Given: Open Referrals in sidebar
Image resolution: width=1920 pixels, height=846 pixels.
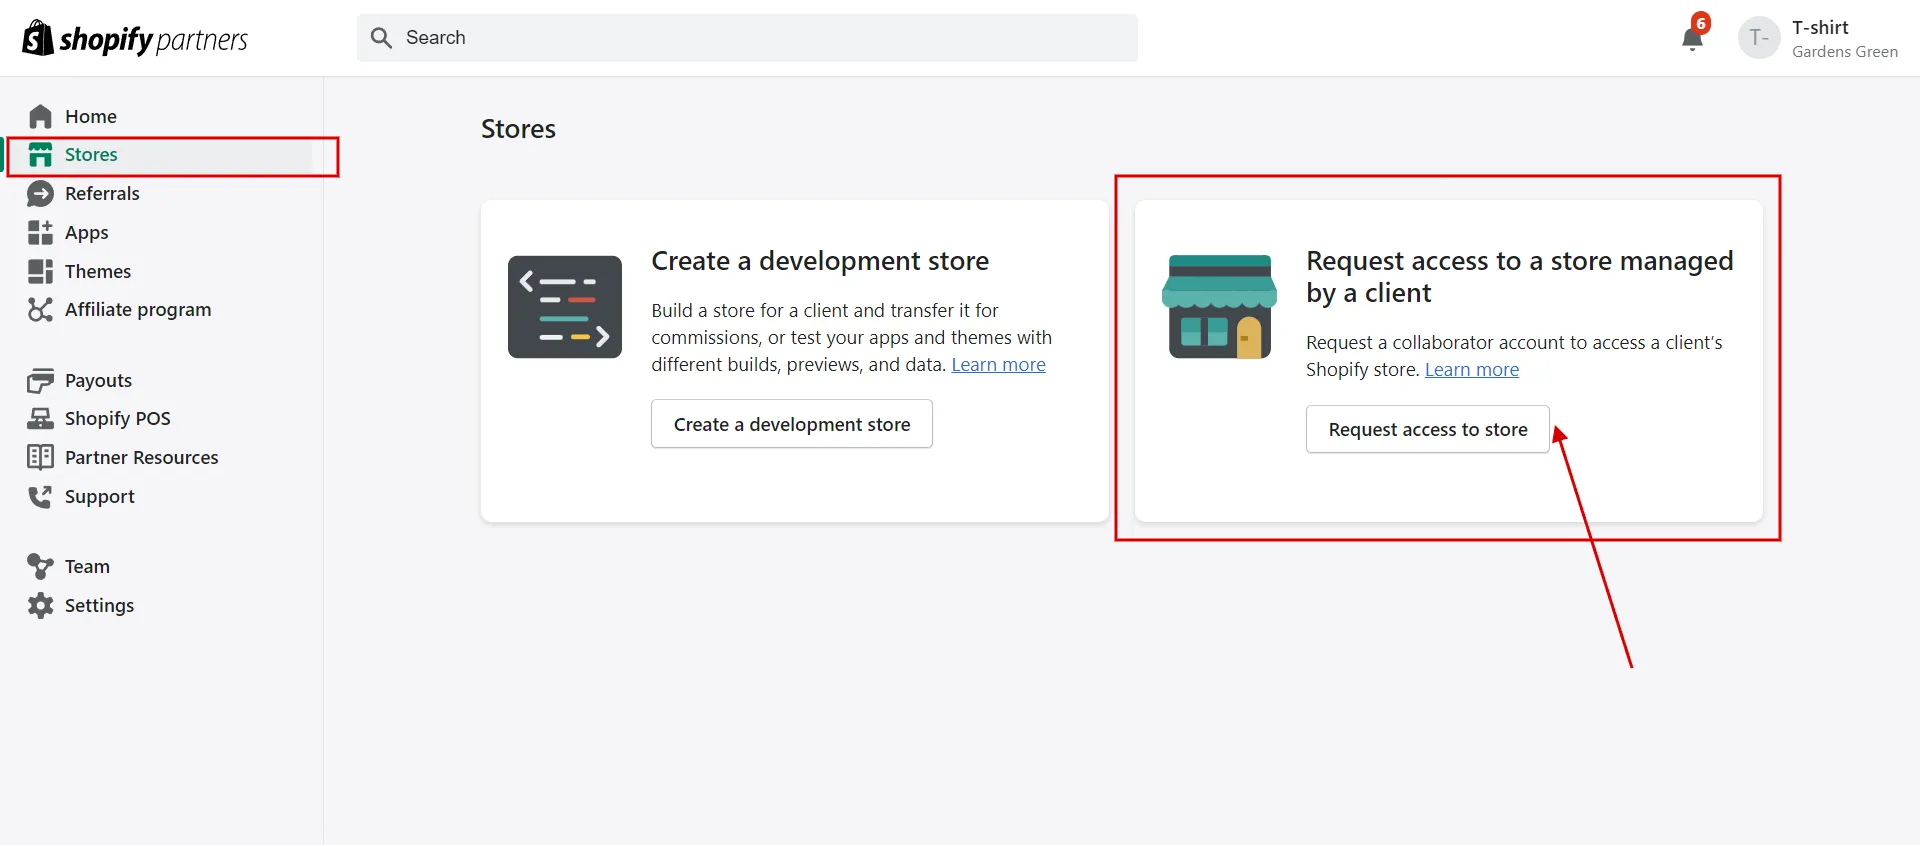Looking at the screenshot, I should (102, 194).
